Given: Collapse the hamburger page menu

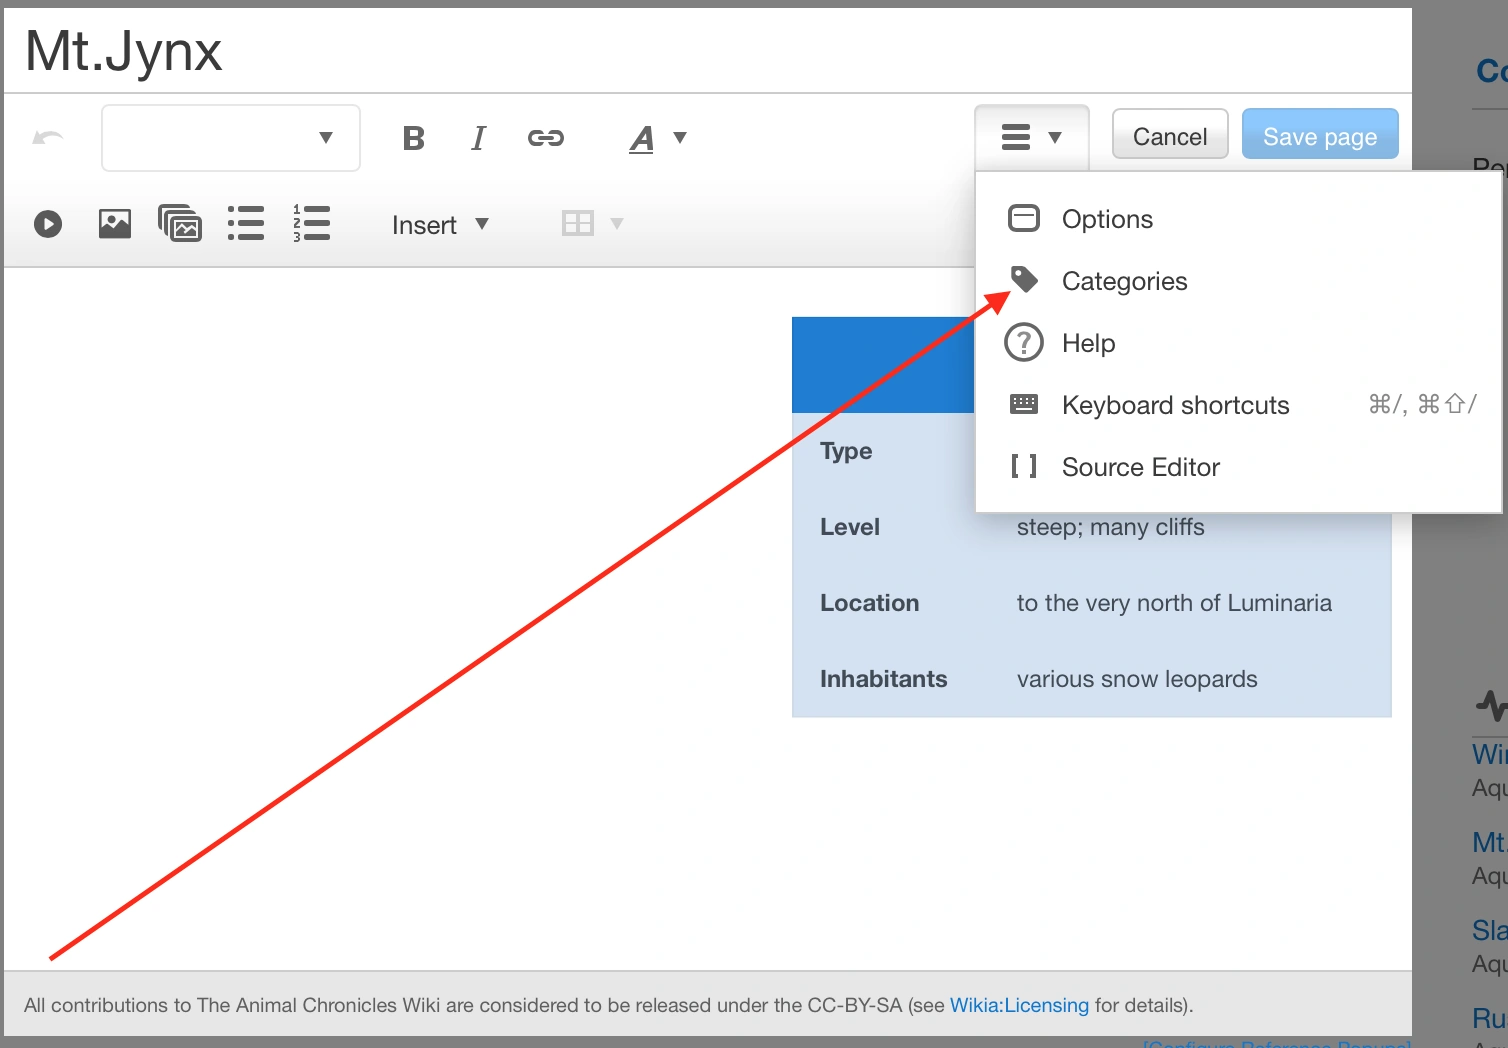Looking at the screenshot, I should [x=1031, y=138].
